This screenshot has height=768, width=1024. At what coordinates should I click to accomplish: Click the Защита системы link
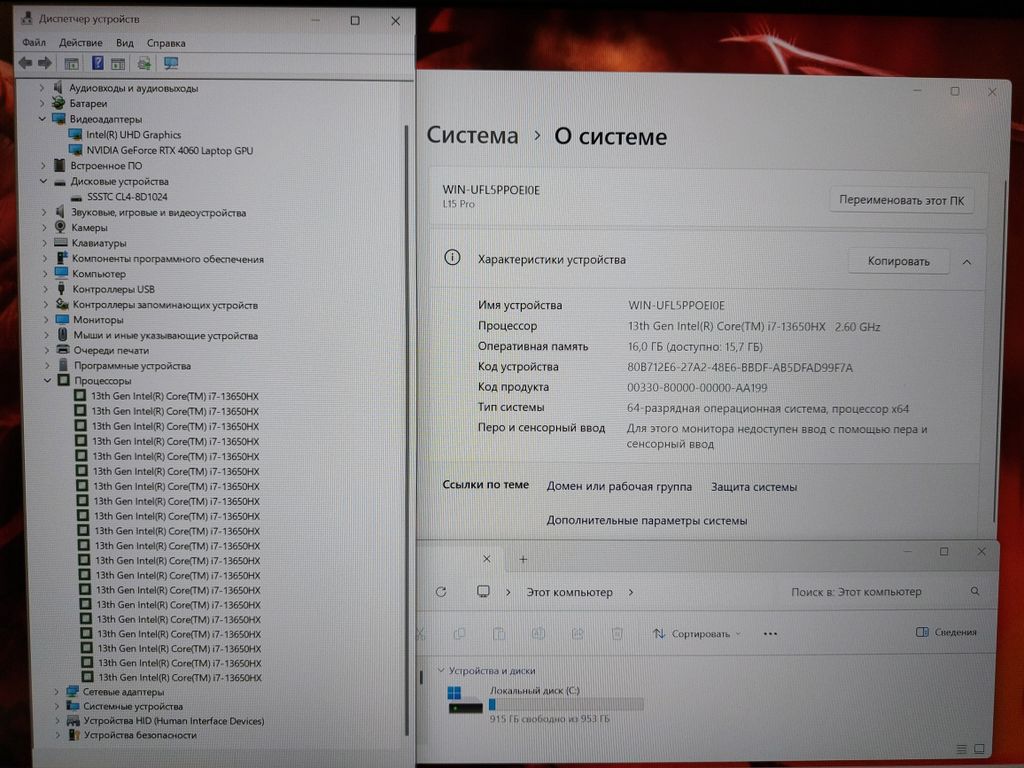754,487
